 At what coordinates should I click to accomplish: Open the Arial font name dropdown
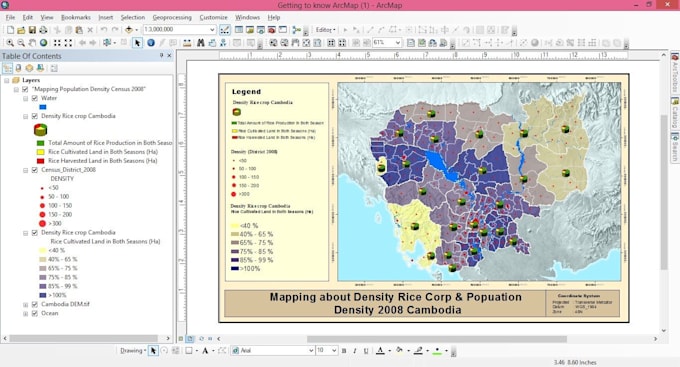click(311, 351)
